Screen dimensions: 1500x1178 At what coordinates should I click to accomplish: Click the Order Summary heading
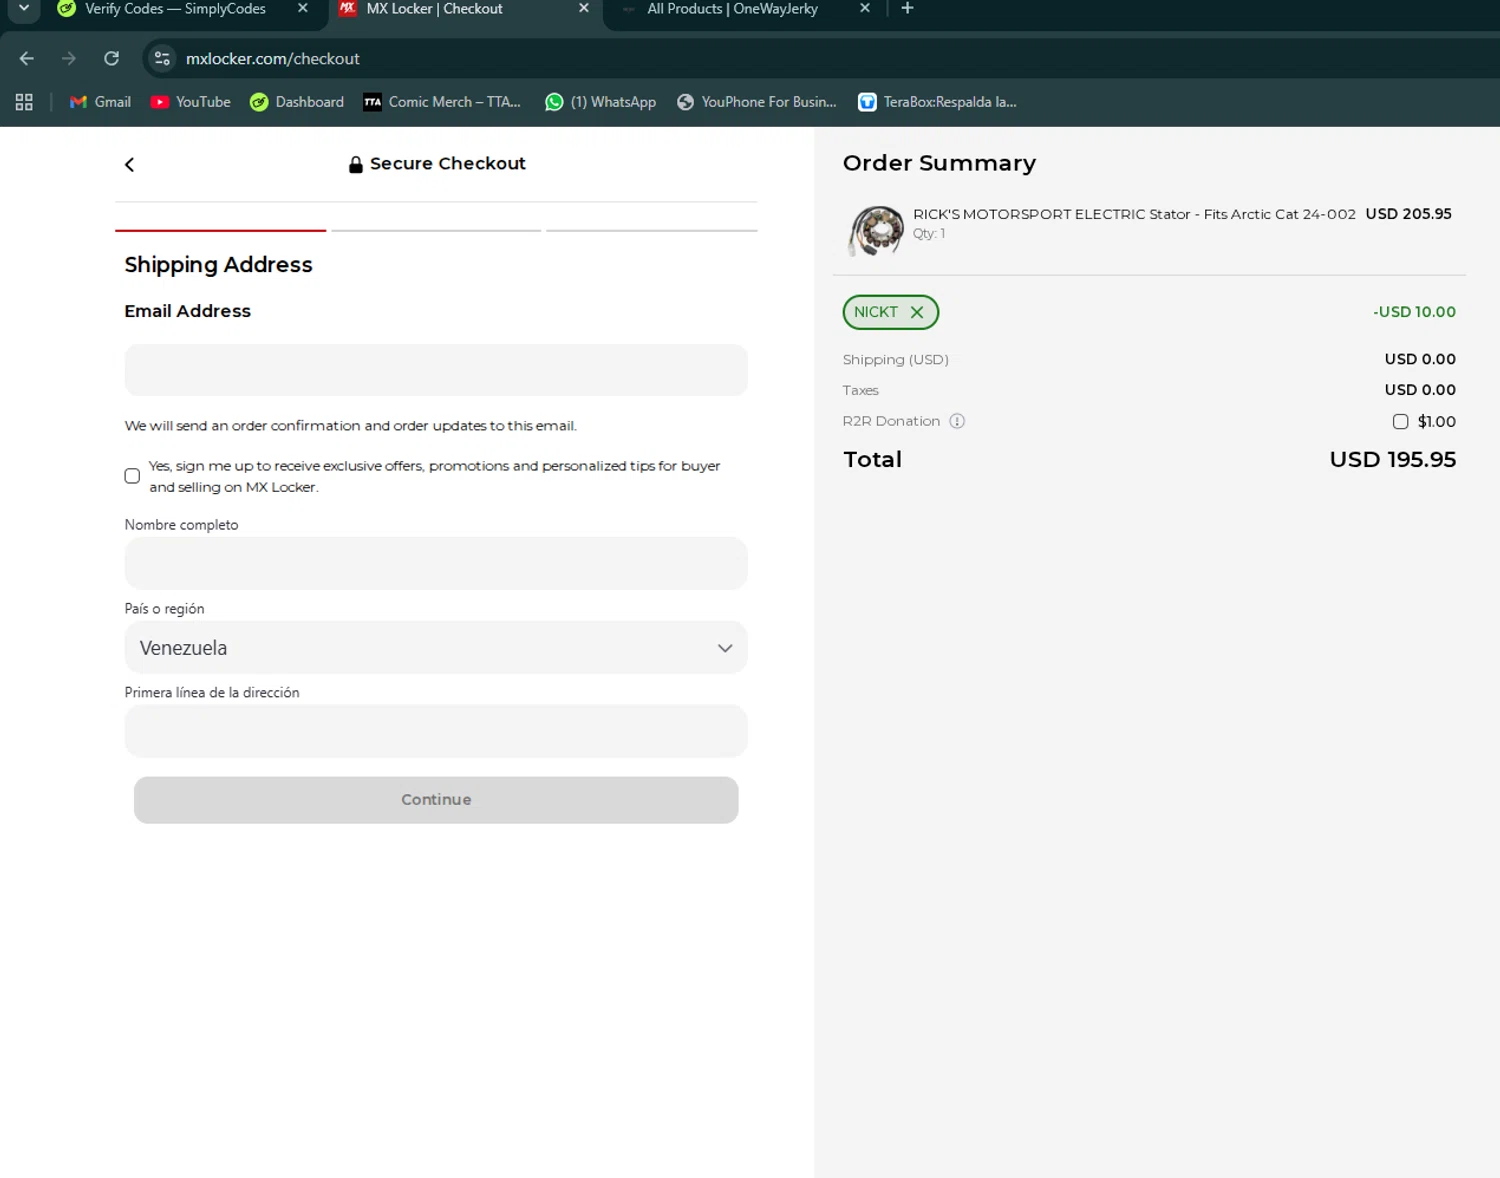(939, 163)
